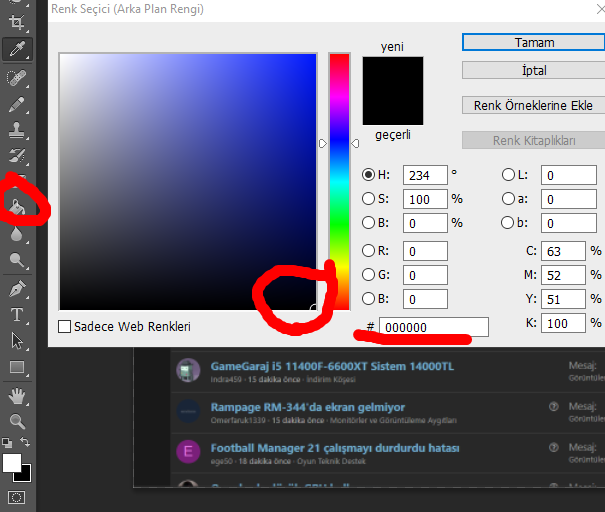Image resolution: width=605 pixels, height=512 pixels.
Task: Select the History Brush tool
Action: pos(17,156)
